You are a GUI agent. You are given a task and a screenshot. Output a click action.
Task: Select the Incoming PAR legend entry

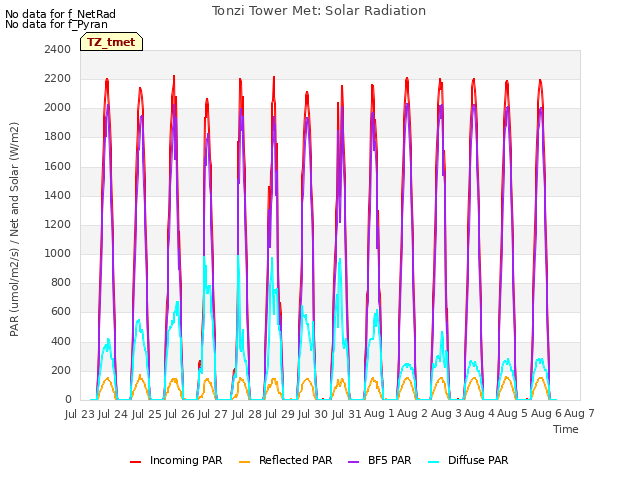point(176,460)
